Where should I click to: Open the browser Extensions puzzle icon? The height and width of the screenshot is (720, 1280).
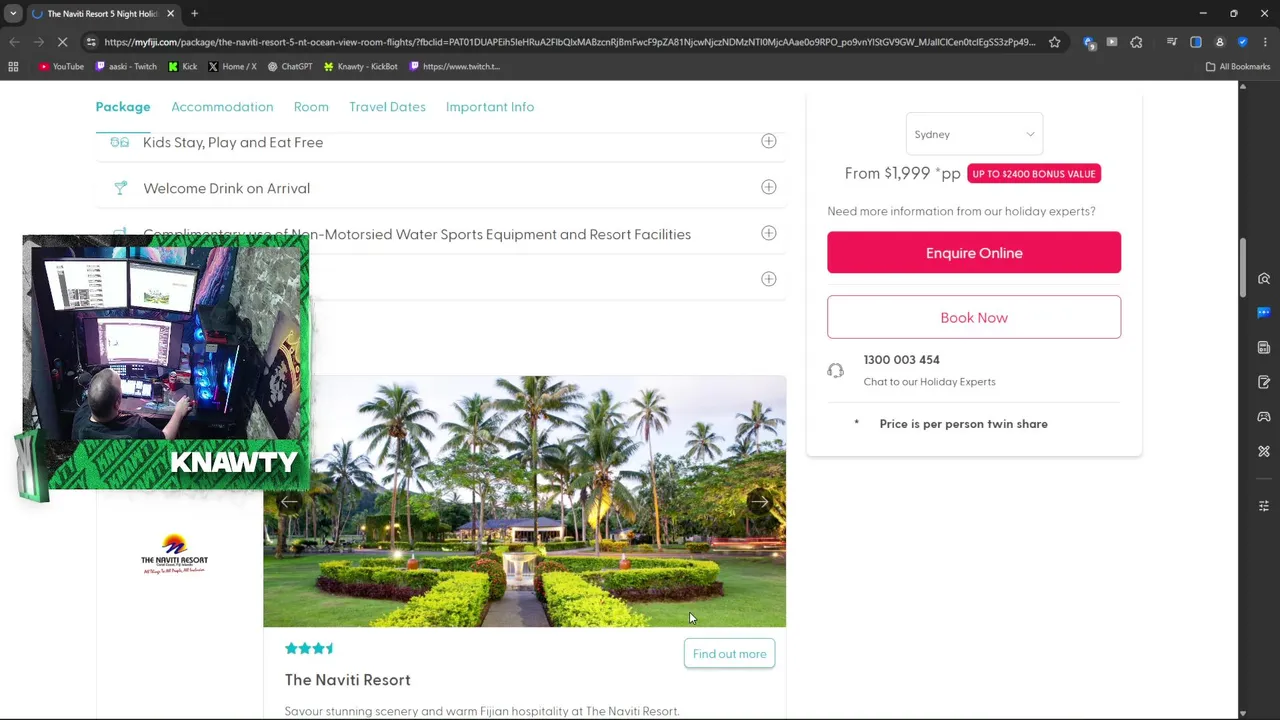pos(1136,42)
